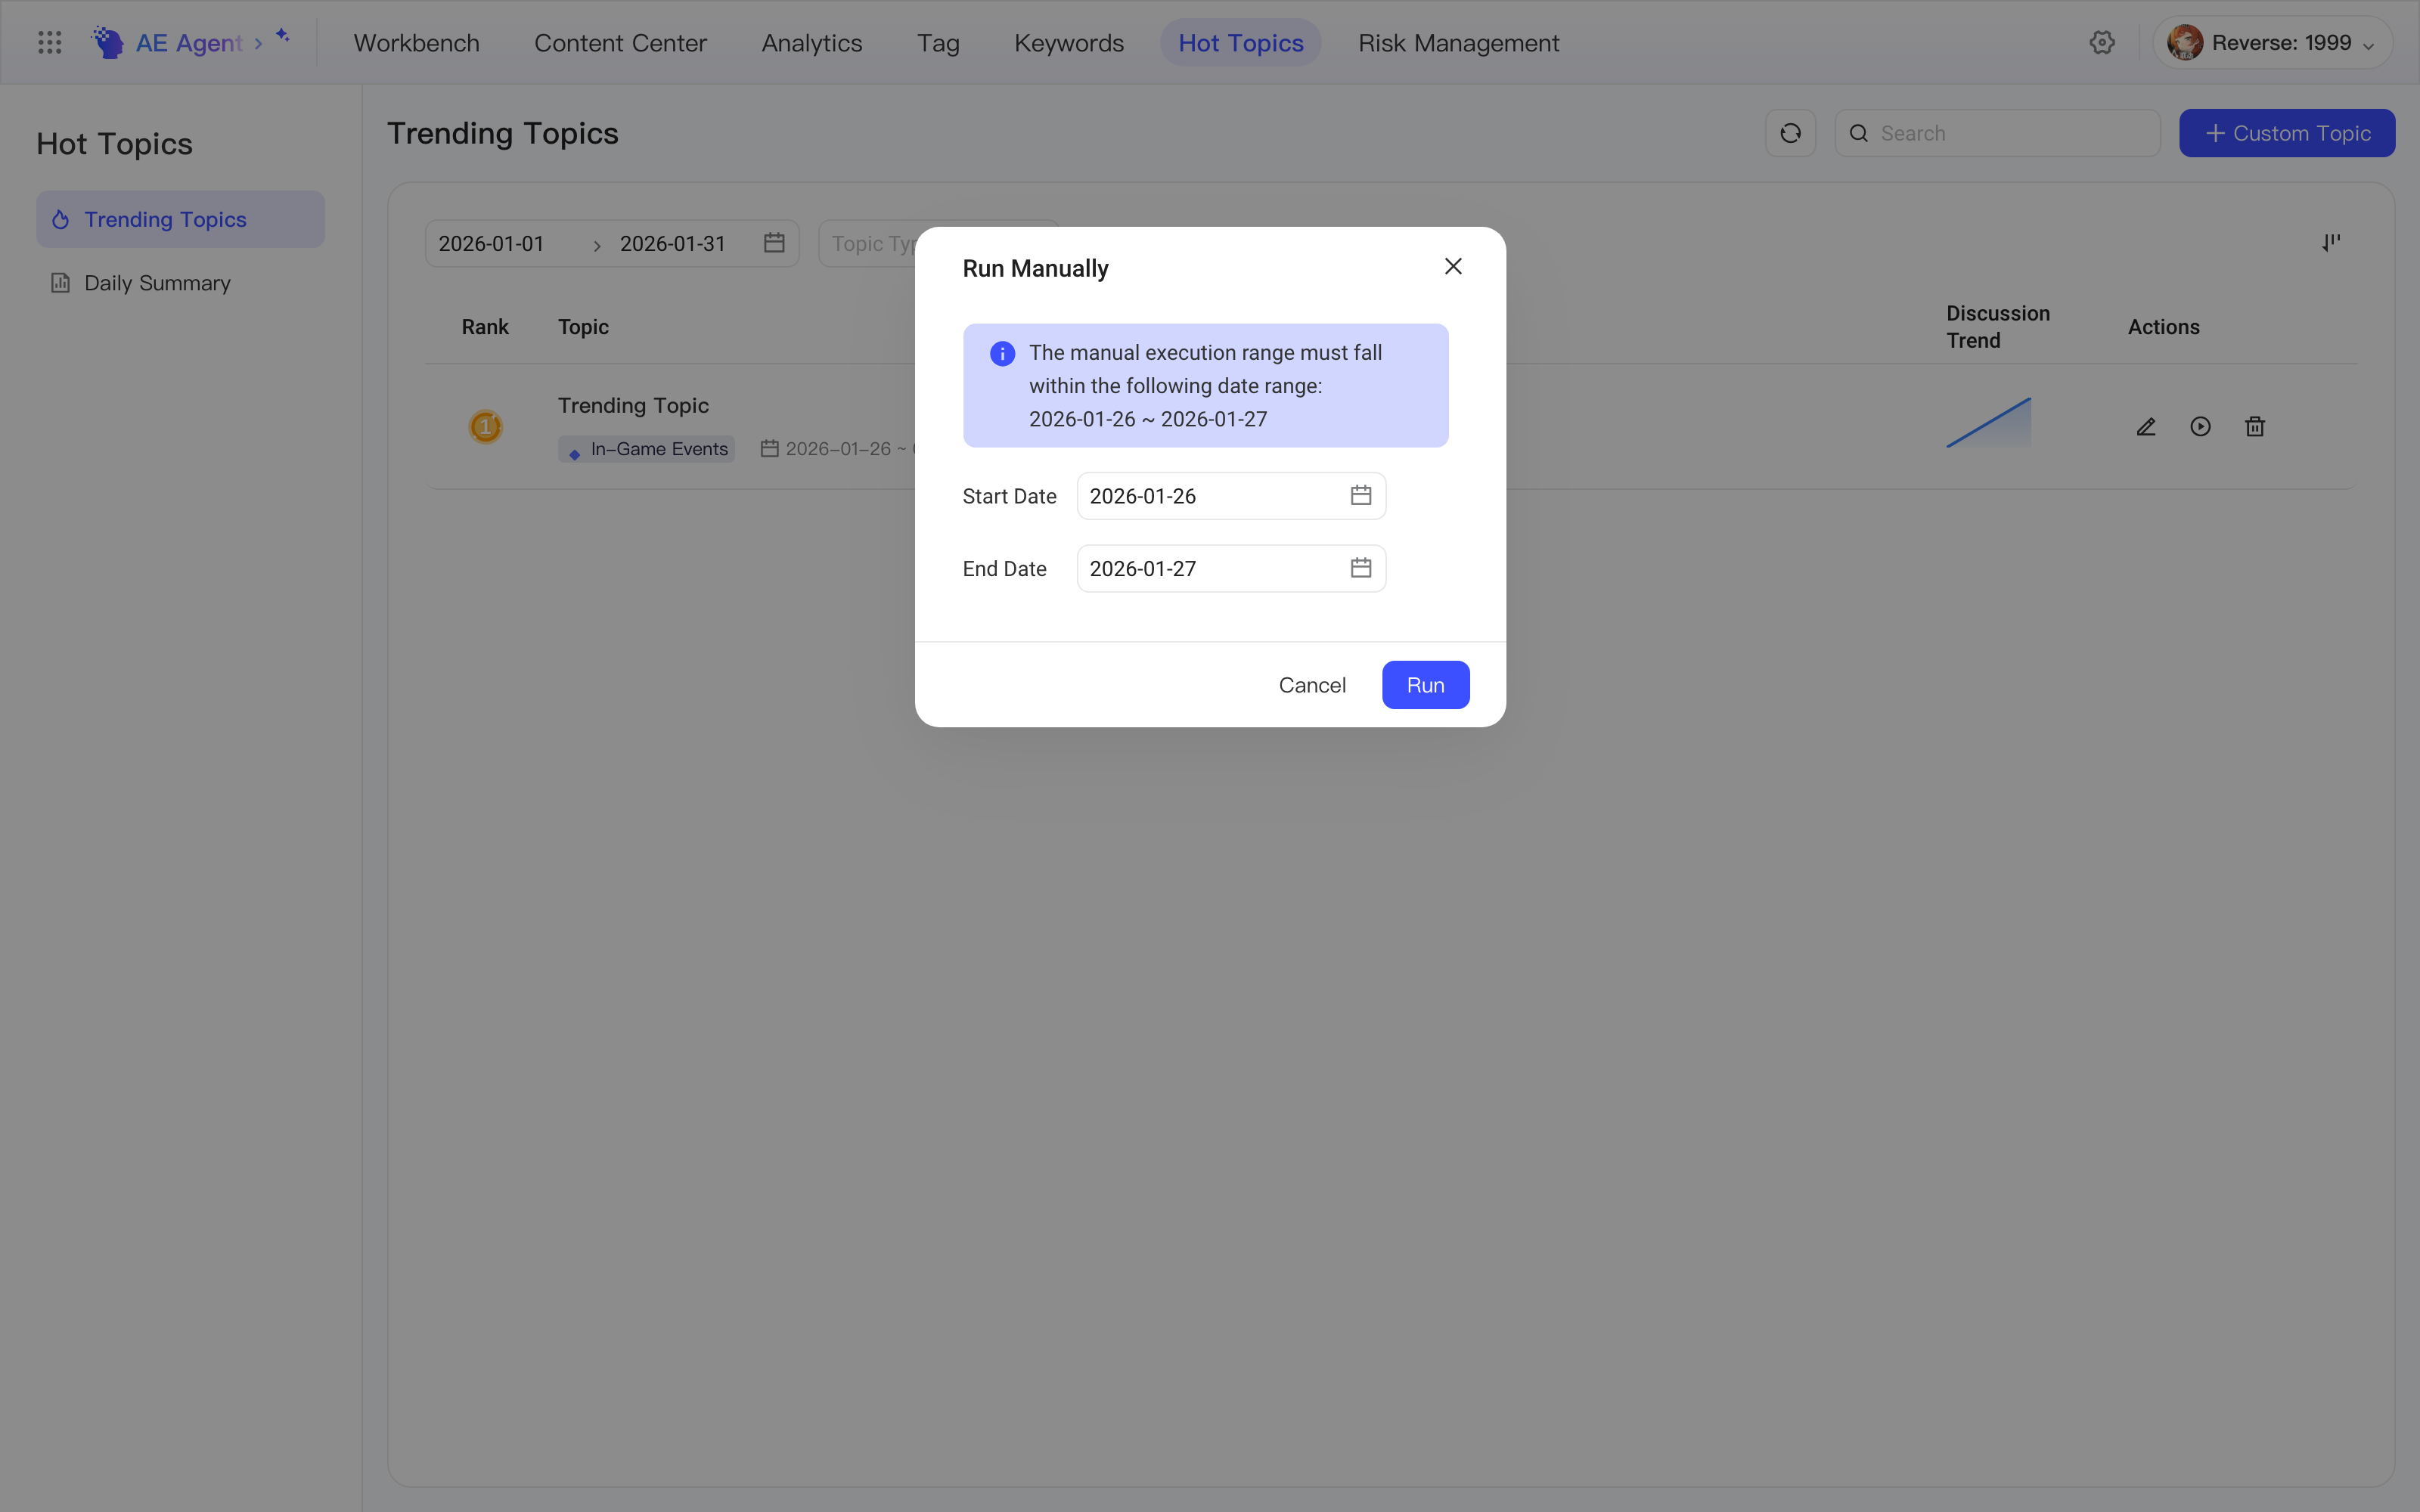The height and width of the screenshot is (1512, 2420).
Task: Click the In-Game Events tag
Action: click(x=646, y=449)
